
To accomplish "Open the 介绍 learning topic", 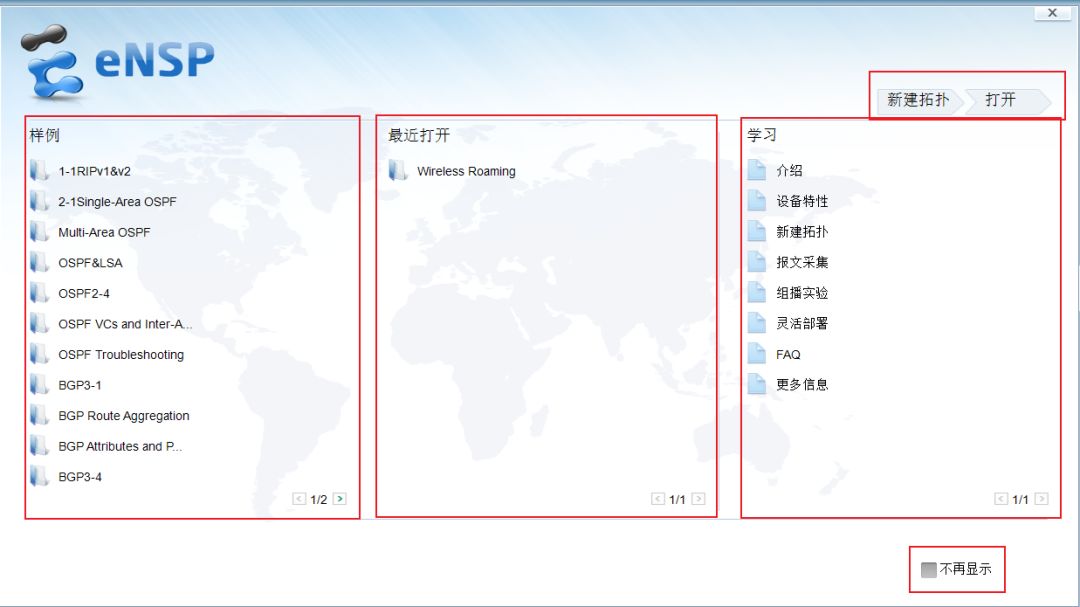I will coord(789,170).
